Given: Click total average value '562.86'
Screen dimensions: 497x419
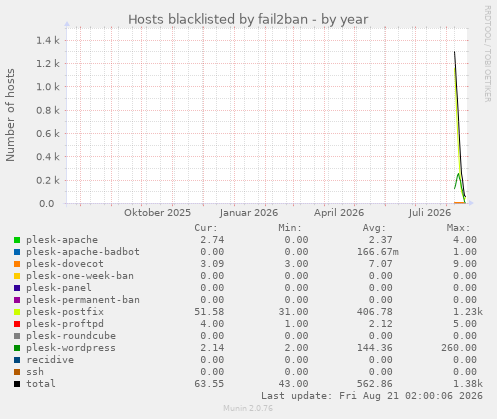Looking at the screenshot, I should 375,384.
